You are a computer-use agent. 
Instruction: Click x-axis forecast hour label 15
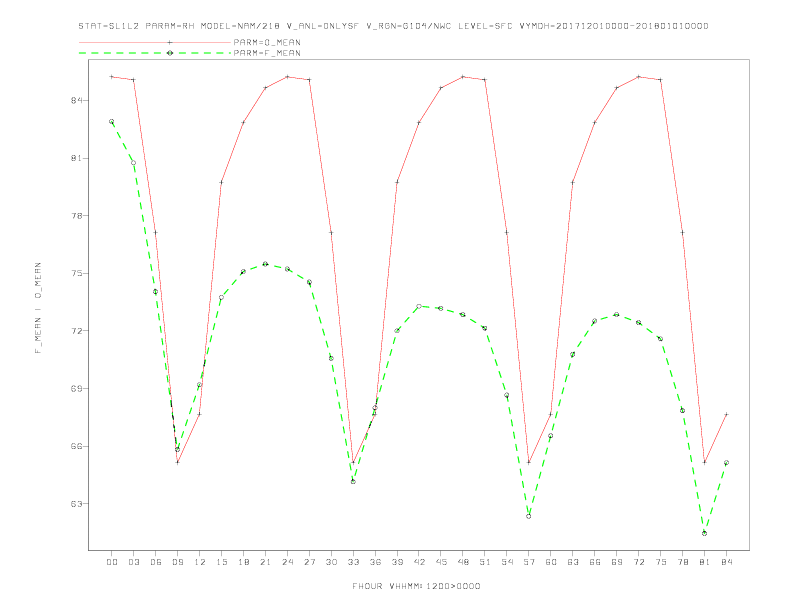tap(221, 562)
